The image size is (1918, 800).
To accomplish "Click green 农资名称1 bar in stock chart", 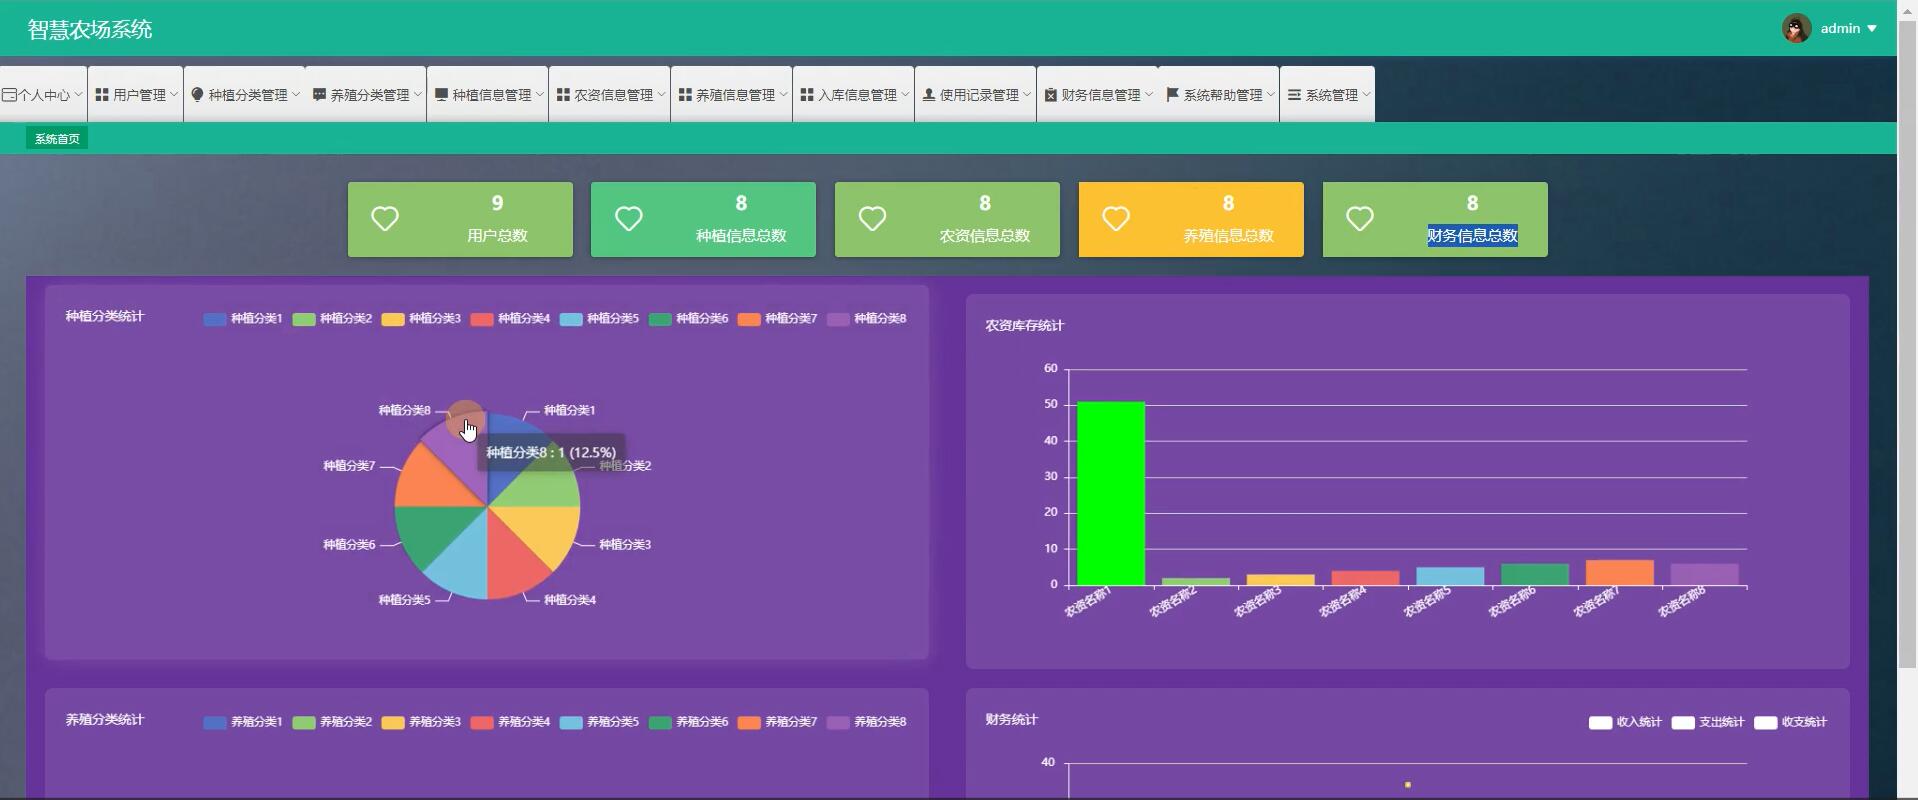I will 1111,493.
